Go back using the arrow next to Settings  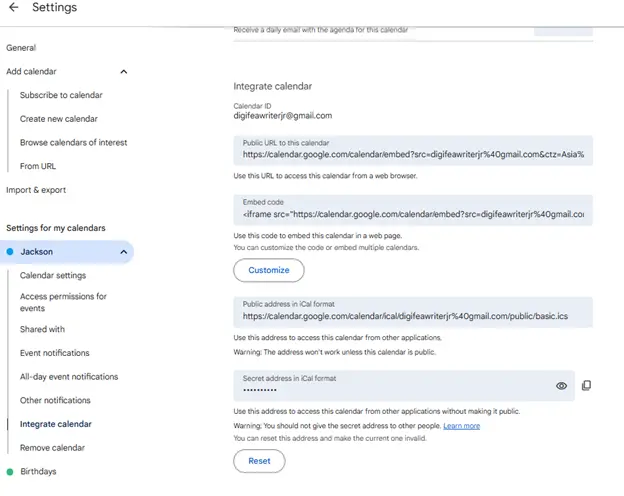pyautogui.click(x=14, y=7)
